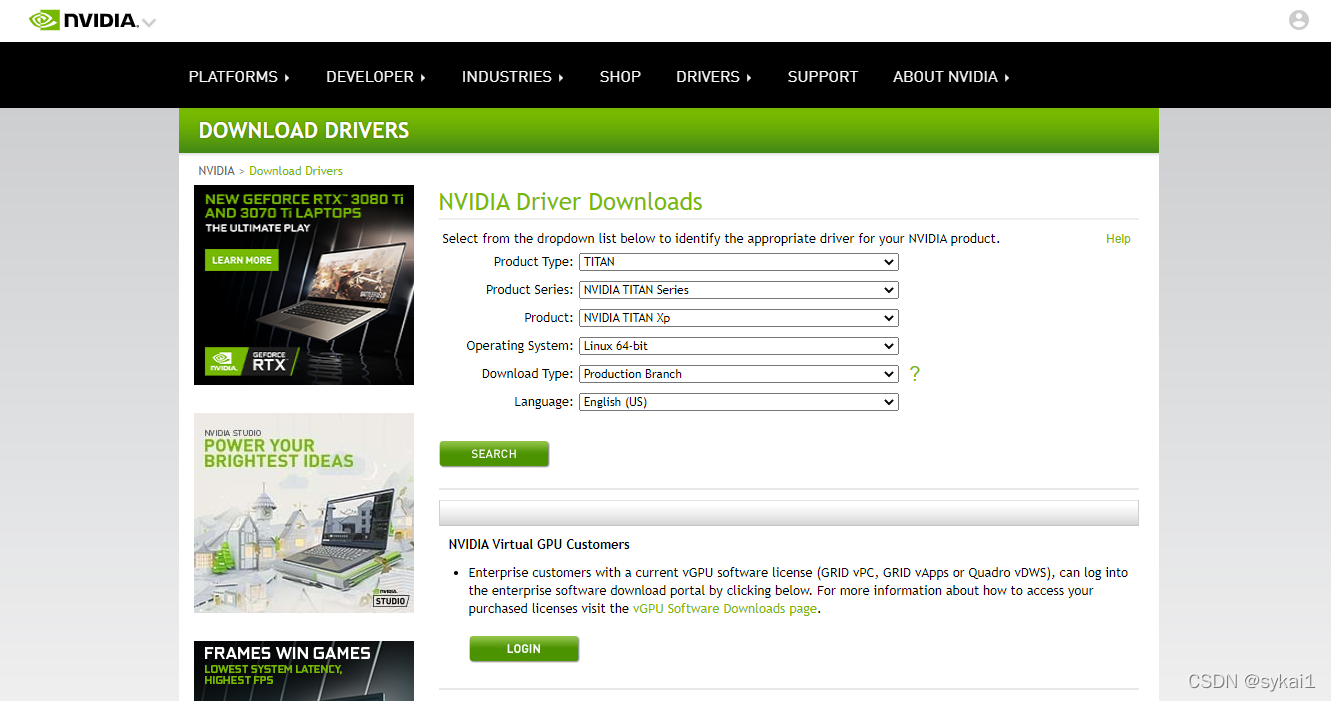Click the NVIDIA logo in header
Screen dimensions: 1331x701
click(83, 20)
